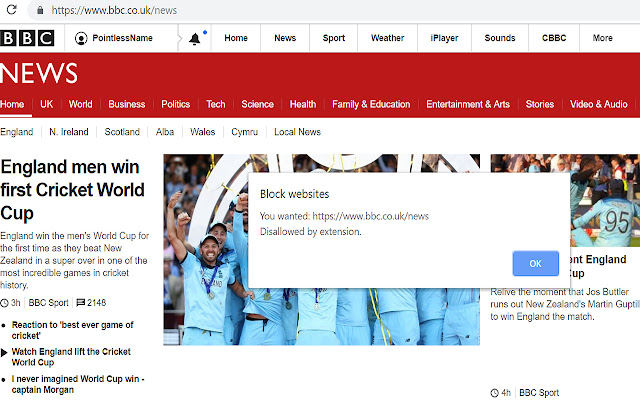Open I never imagined World Cup win story
The image size is (640, 400).
(78, 384)
